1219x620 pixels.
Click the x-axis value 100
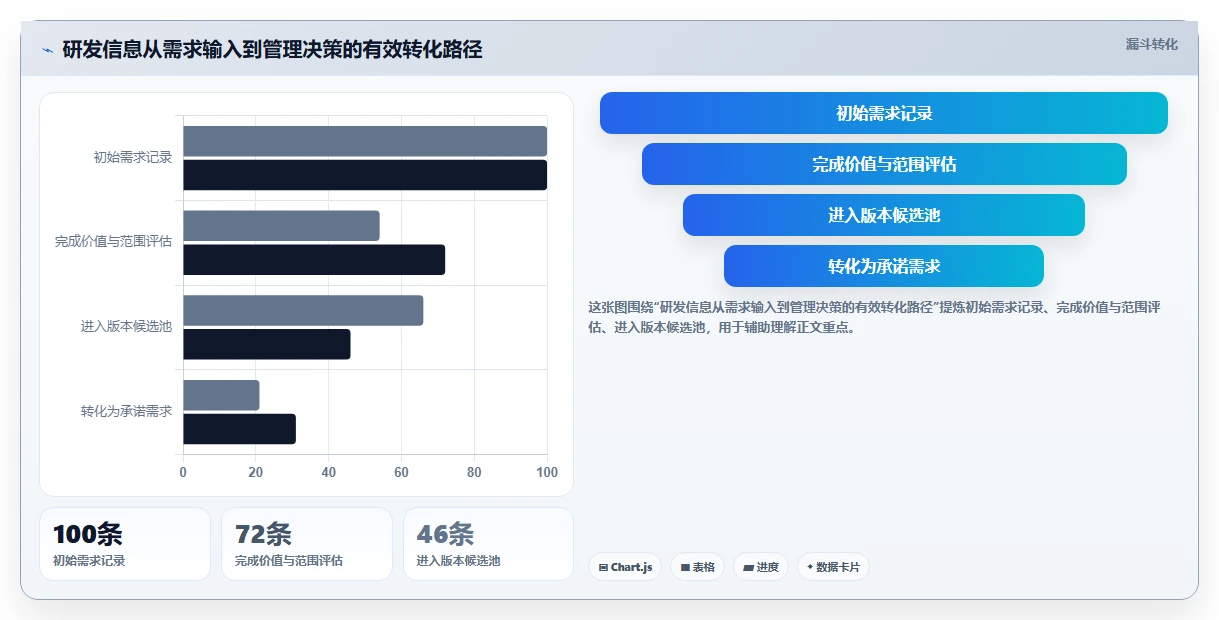click(547, 473)
